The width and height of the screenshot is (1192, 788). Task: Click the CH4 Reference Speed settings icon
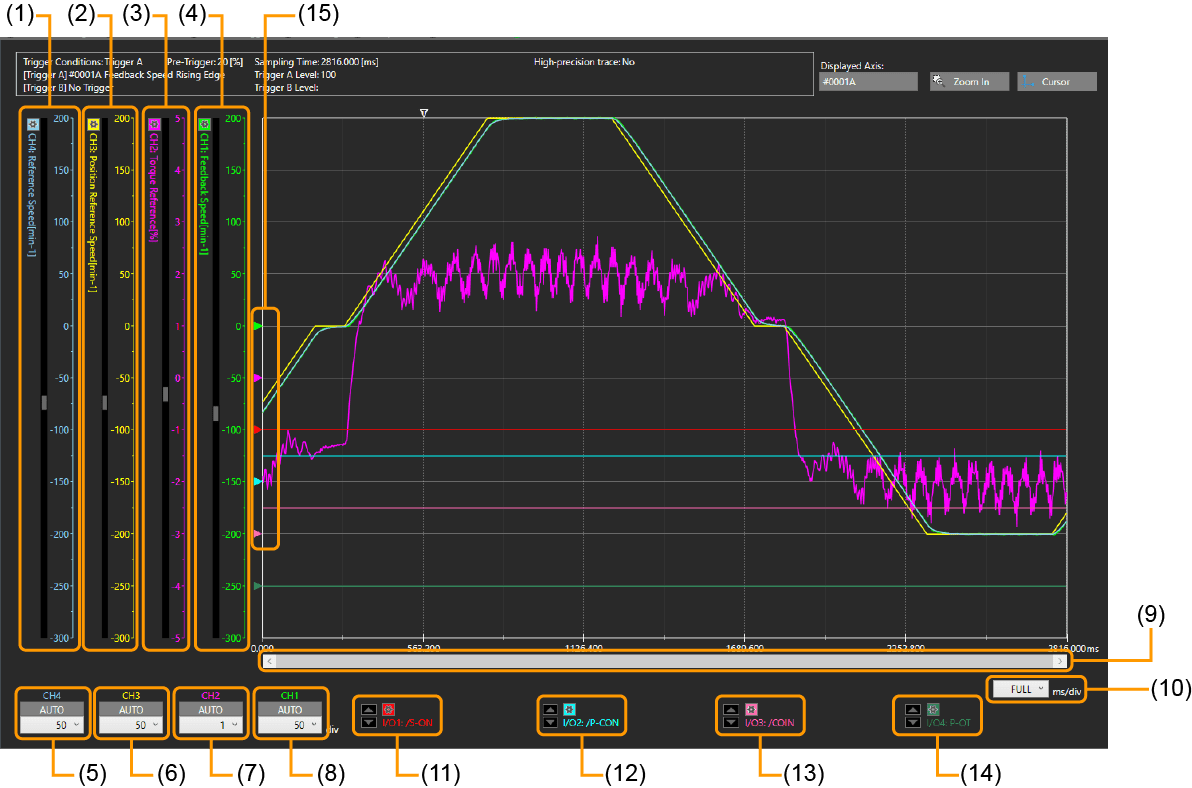point(33,124)
